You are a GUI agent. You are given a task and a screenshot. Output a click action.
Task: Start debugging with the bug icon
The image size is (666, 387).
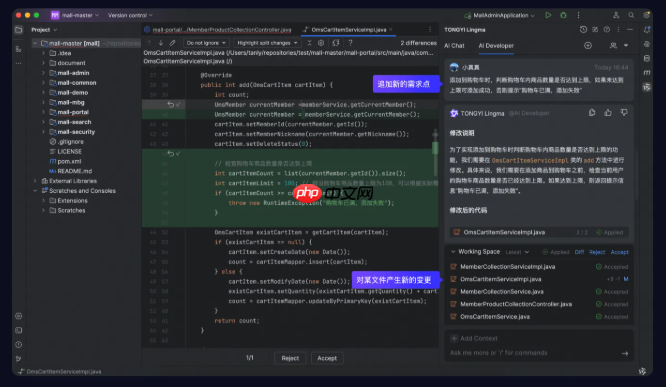(x=563, y=15)
